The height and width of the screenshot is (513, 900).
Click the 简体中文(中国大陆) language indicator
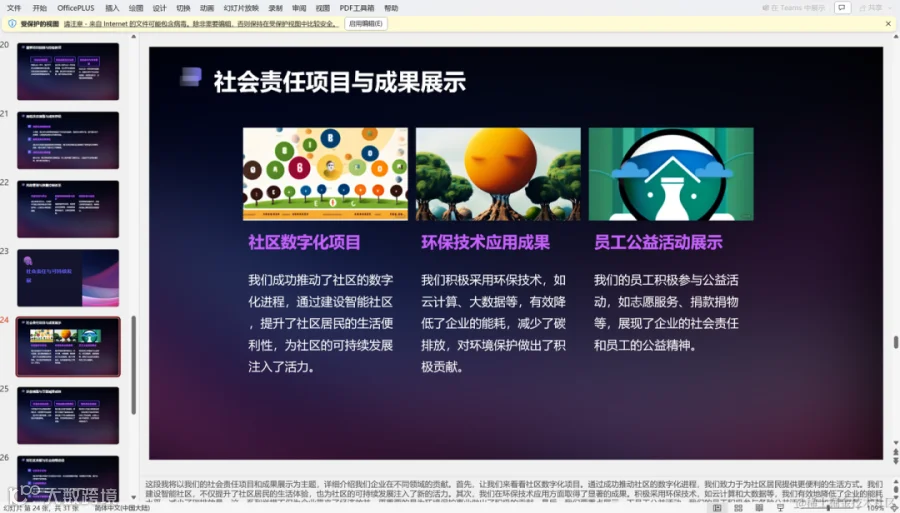[122, 508]
